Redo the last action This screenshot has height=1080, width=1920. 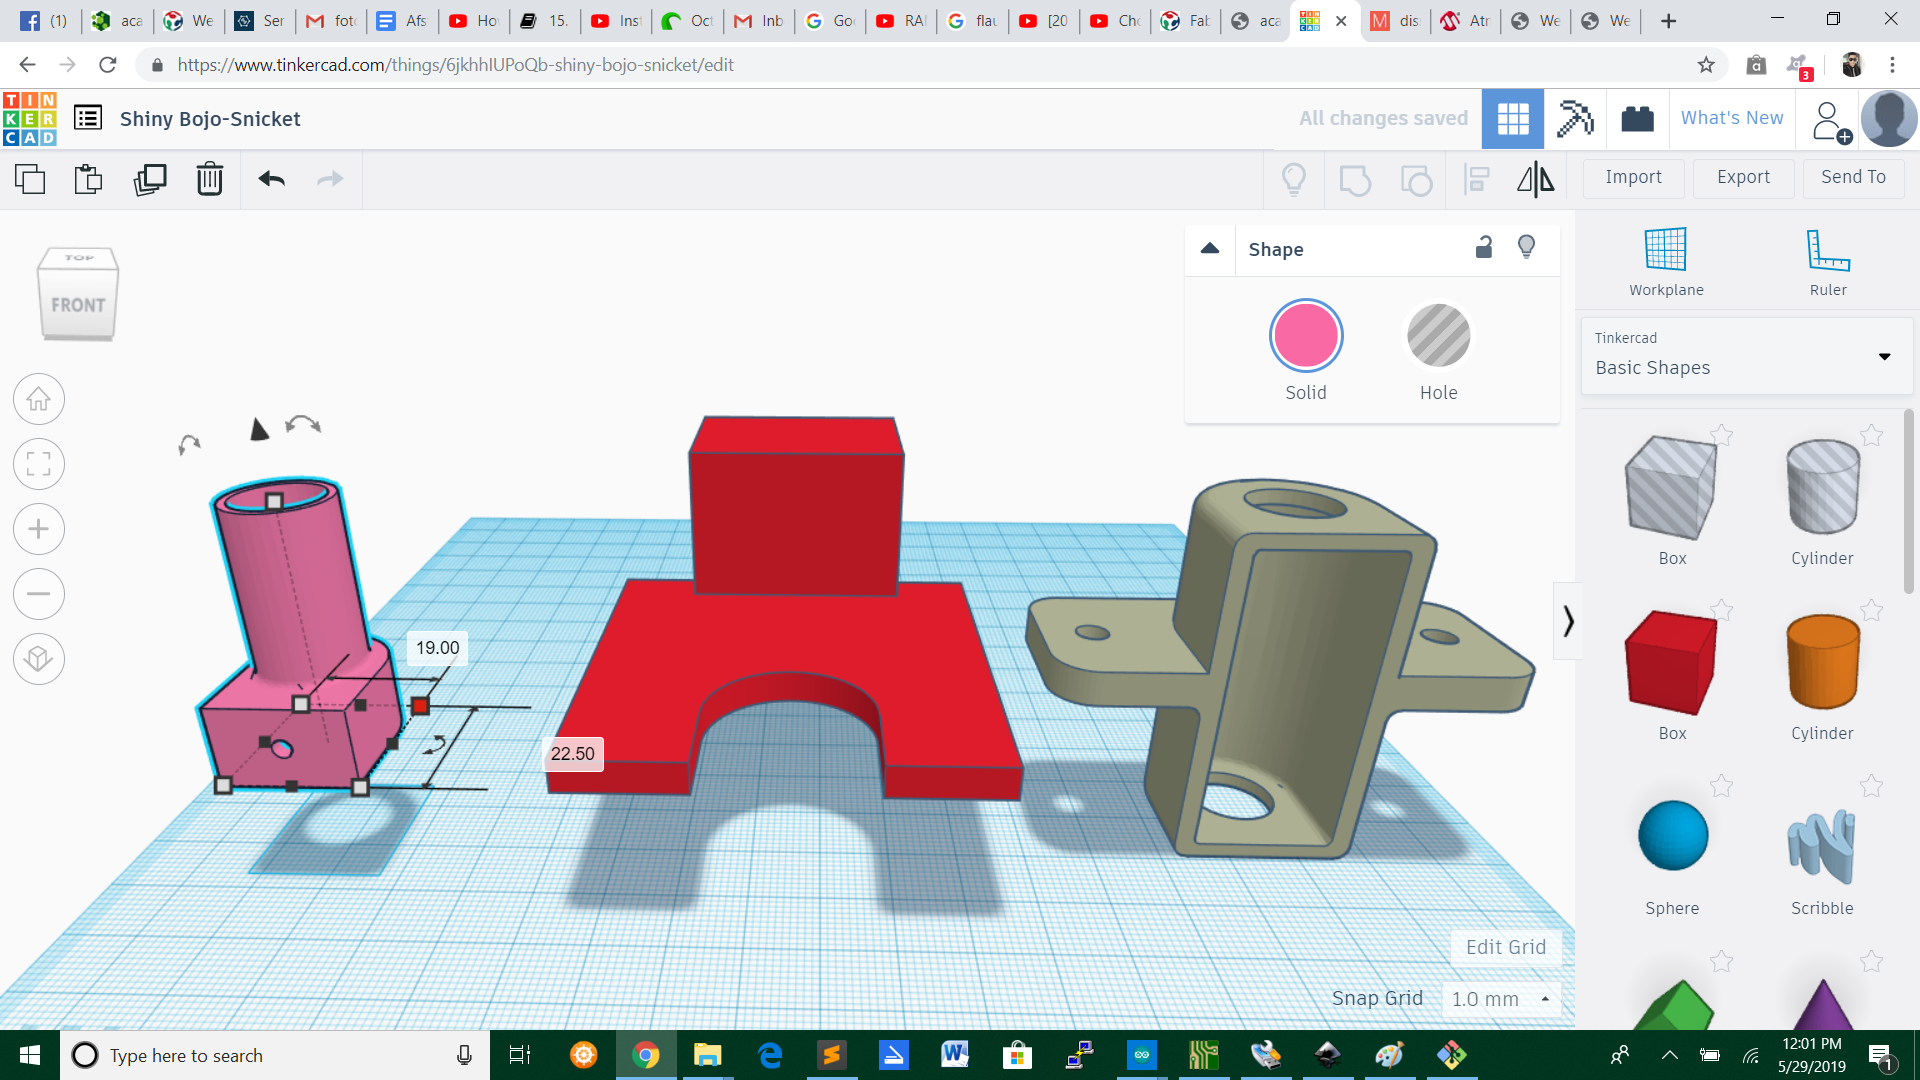(330, 179)
